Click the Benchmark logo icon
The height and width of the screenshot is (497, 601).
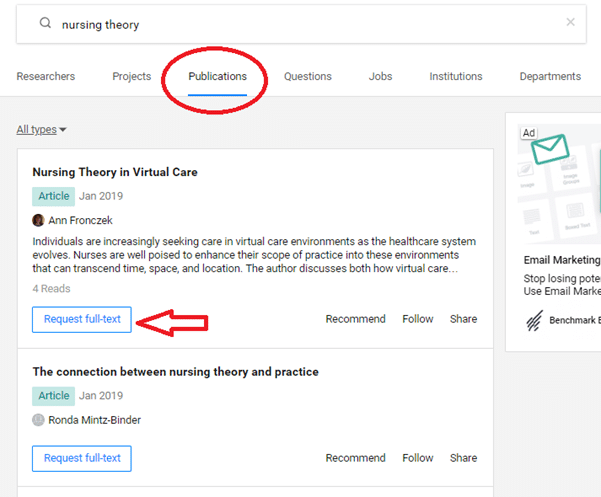(535, 320)
